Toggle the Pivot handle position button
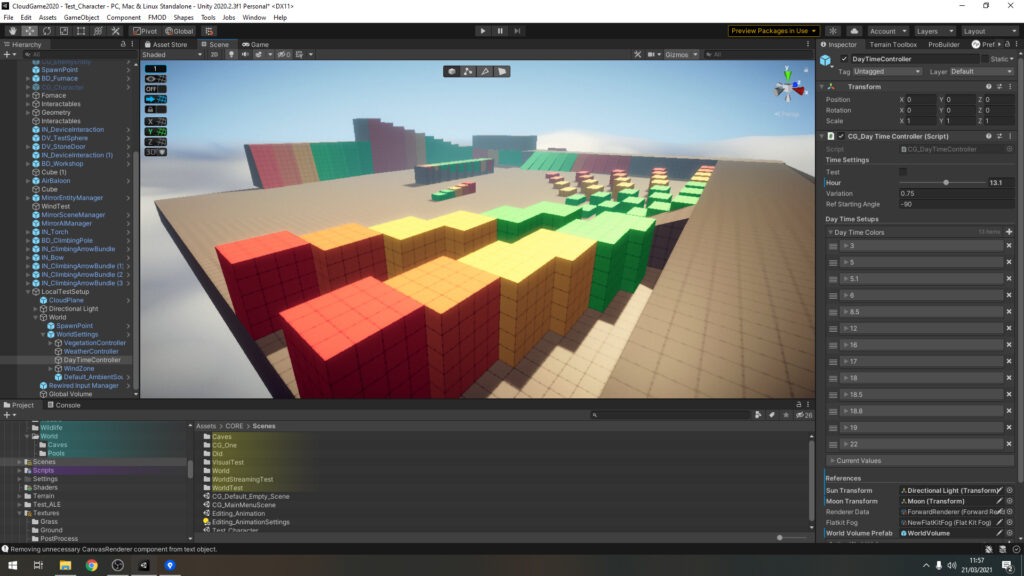 point(145,31)
